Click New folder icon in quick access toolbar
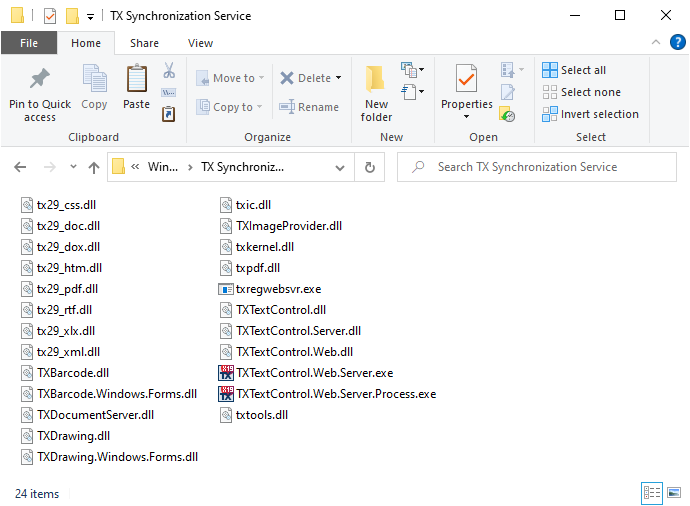 (x=72, y=16)
